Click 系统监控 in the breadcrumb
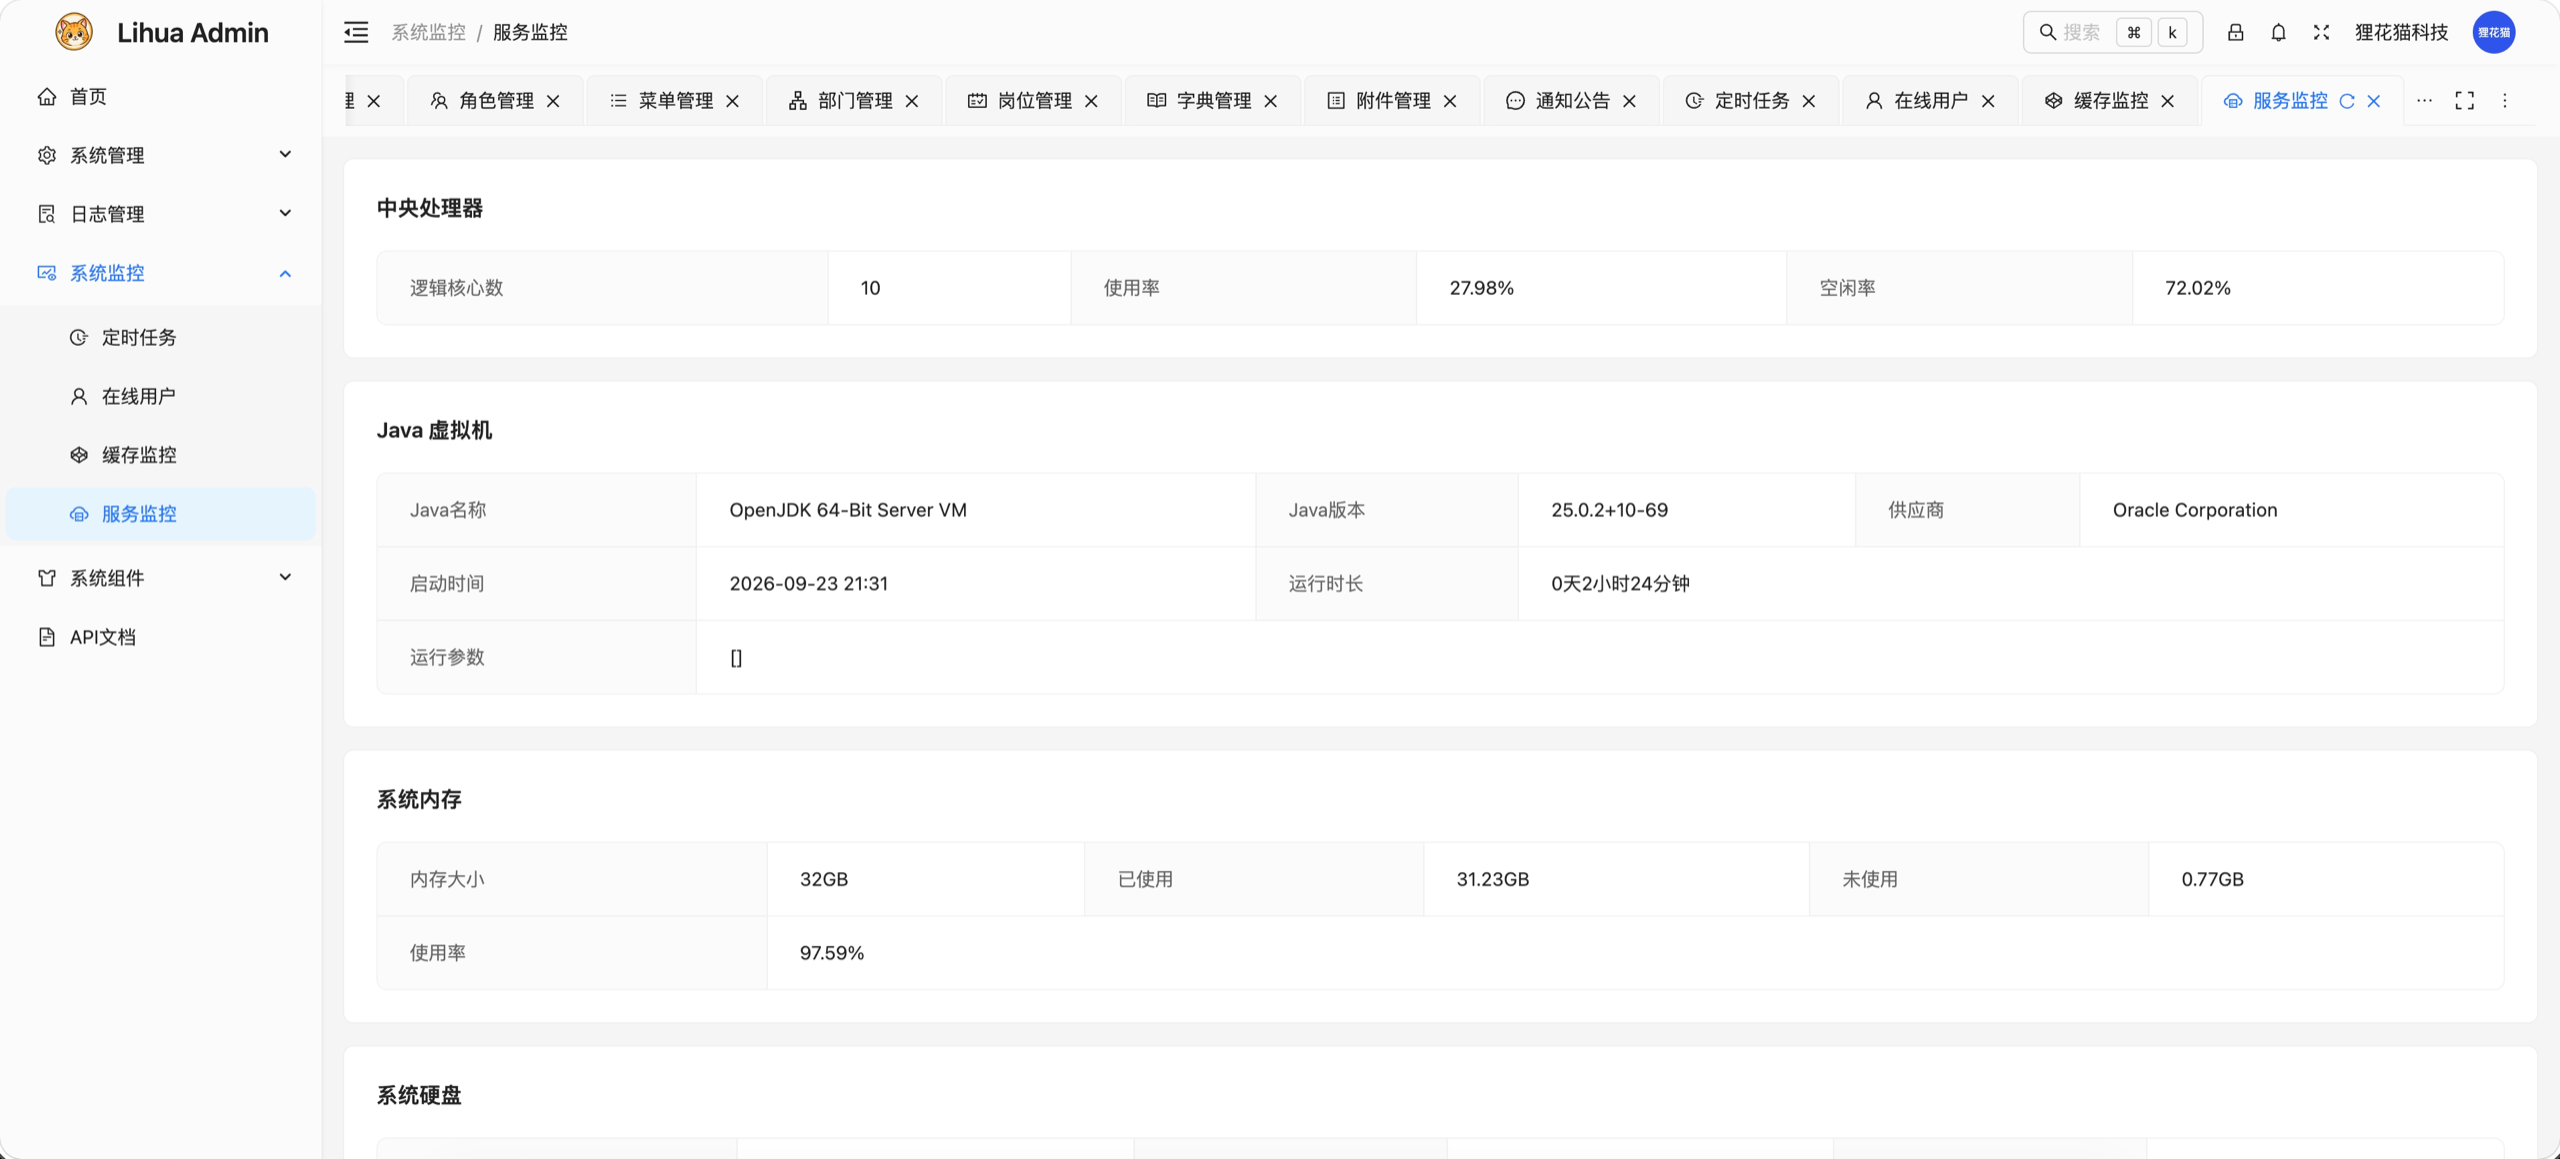Viewport: 2560px width, 1159px height. 428,32
